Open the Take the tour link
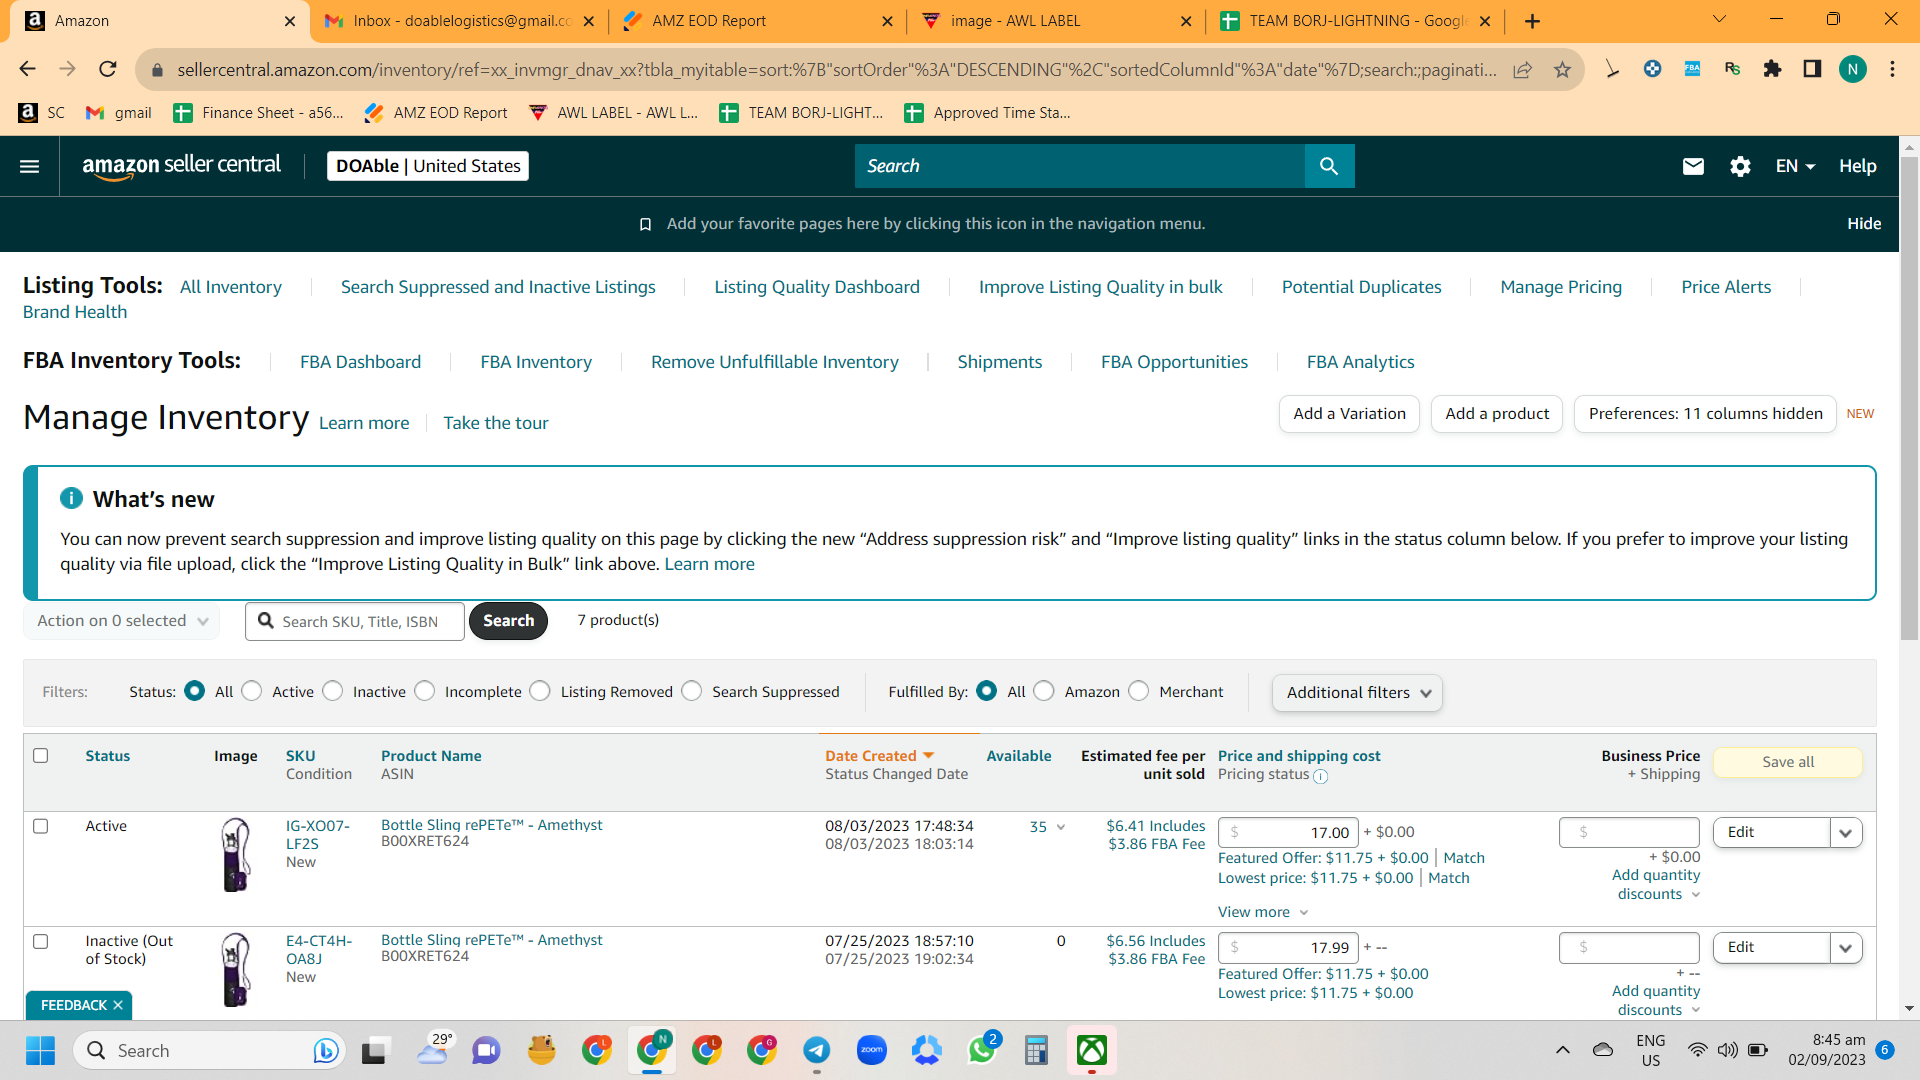The height and width of the screenshot is (1080, 1920). [x=496, y=423]
